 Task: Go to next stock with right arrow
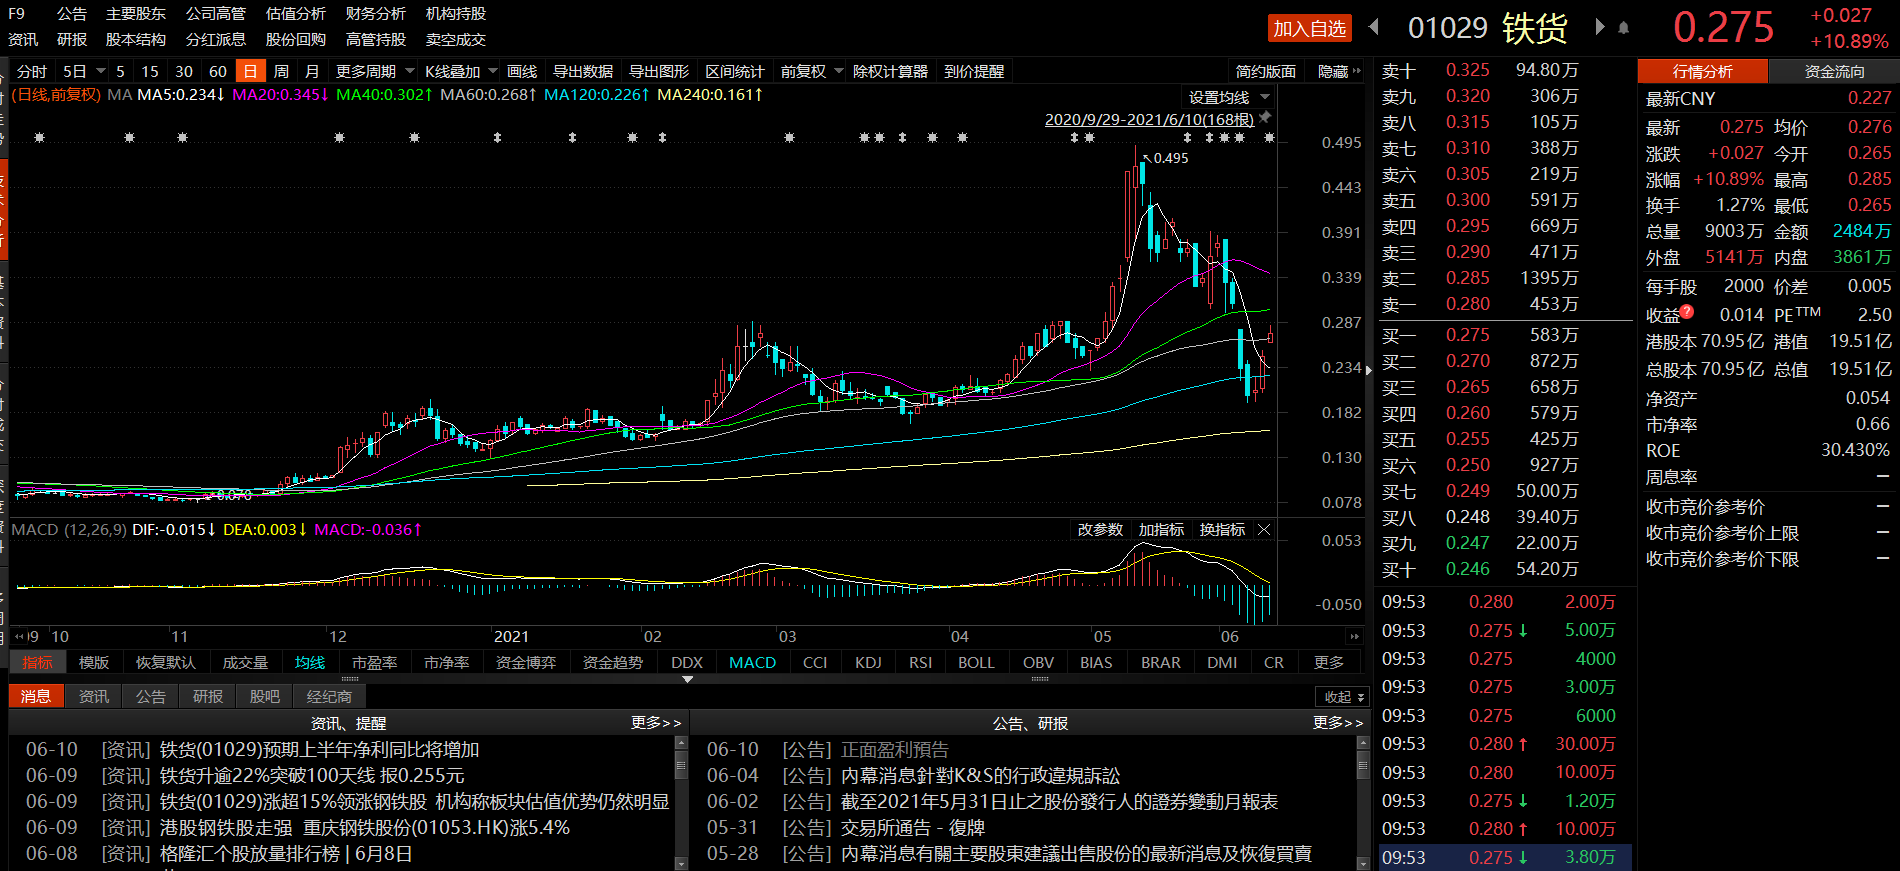click(1599, 27)
